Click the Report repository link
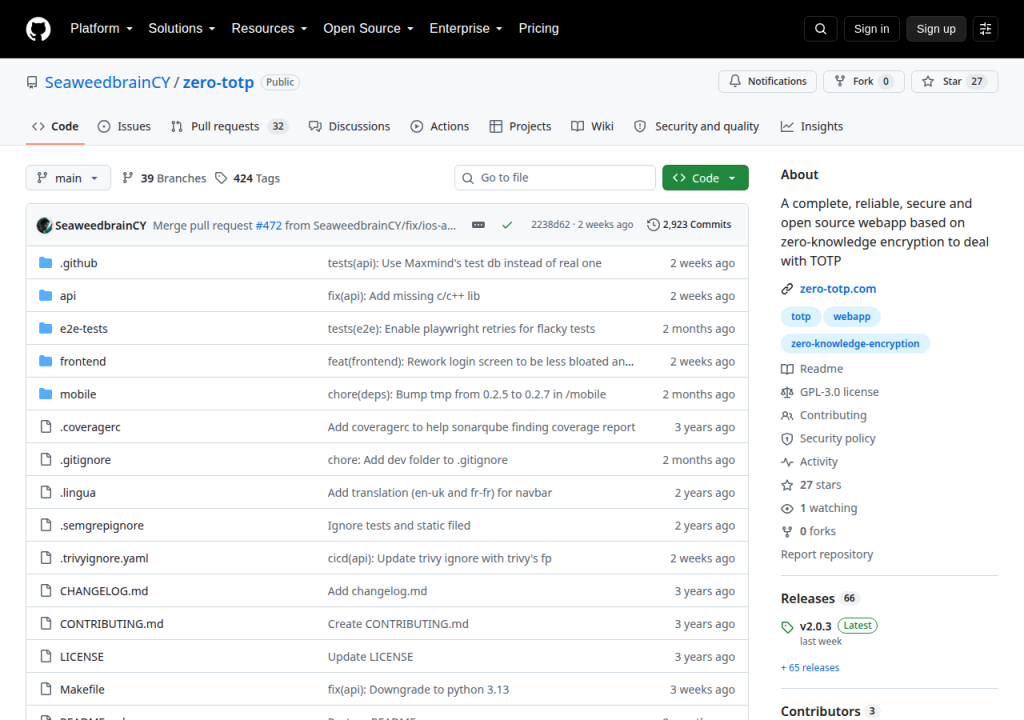 (827, 555)
